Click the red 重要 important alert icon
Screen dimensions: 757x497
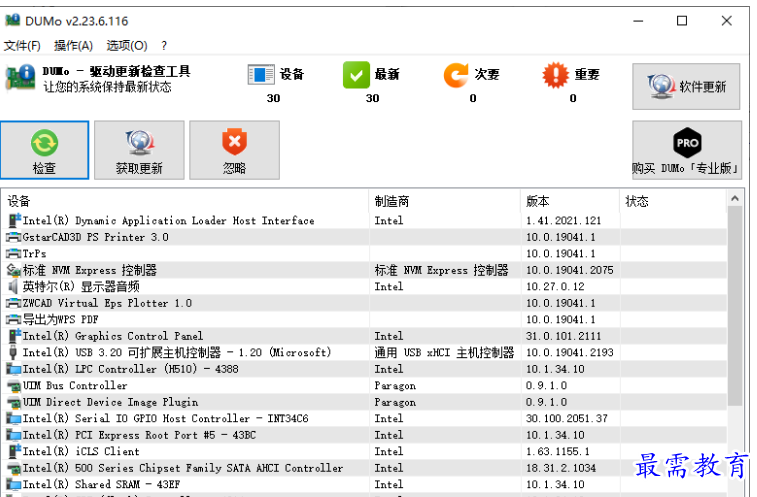coord(555,75)
